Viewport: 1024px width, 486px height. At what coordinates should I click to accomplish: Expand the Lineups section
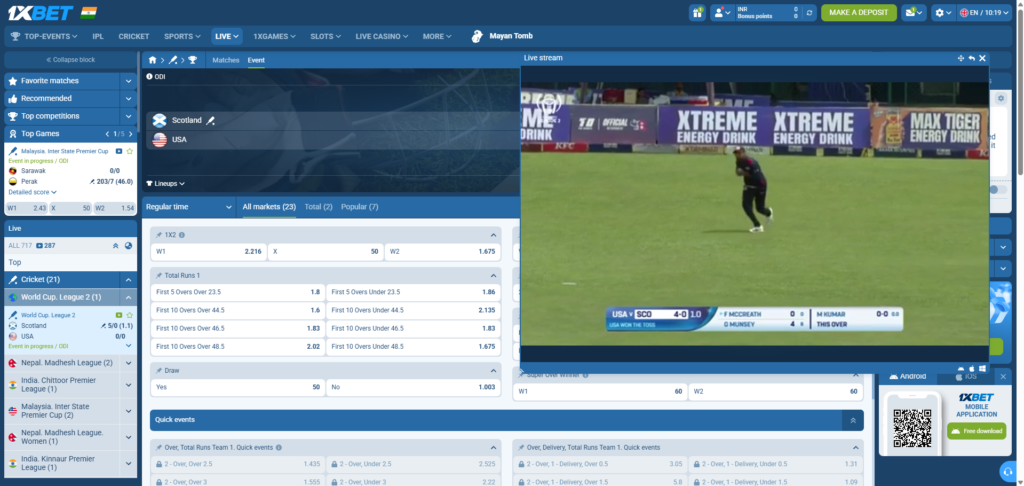coord(165,184)
